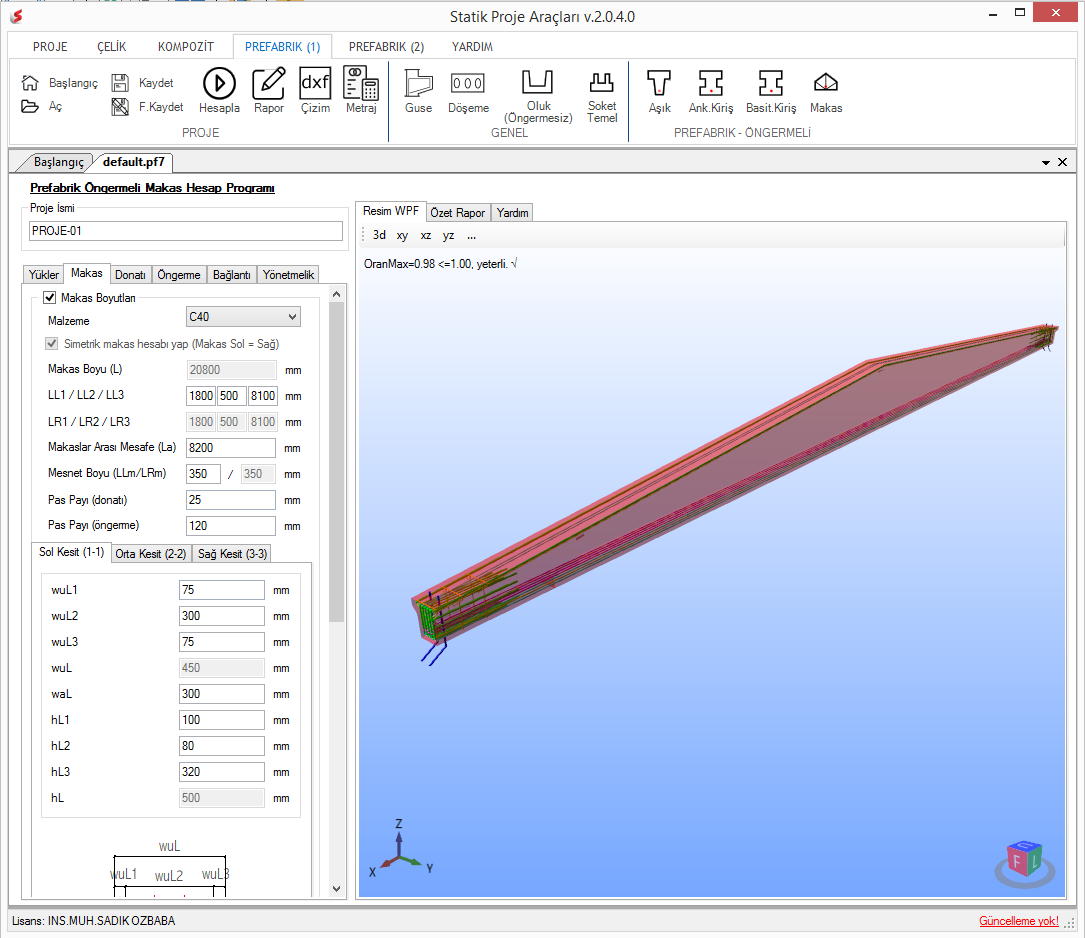
Task: Open YARDIM ribbon tab
Action: pos(472,47)
